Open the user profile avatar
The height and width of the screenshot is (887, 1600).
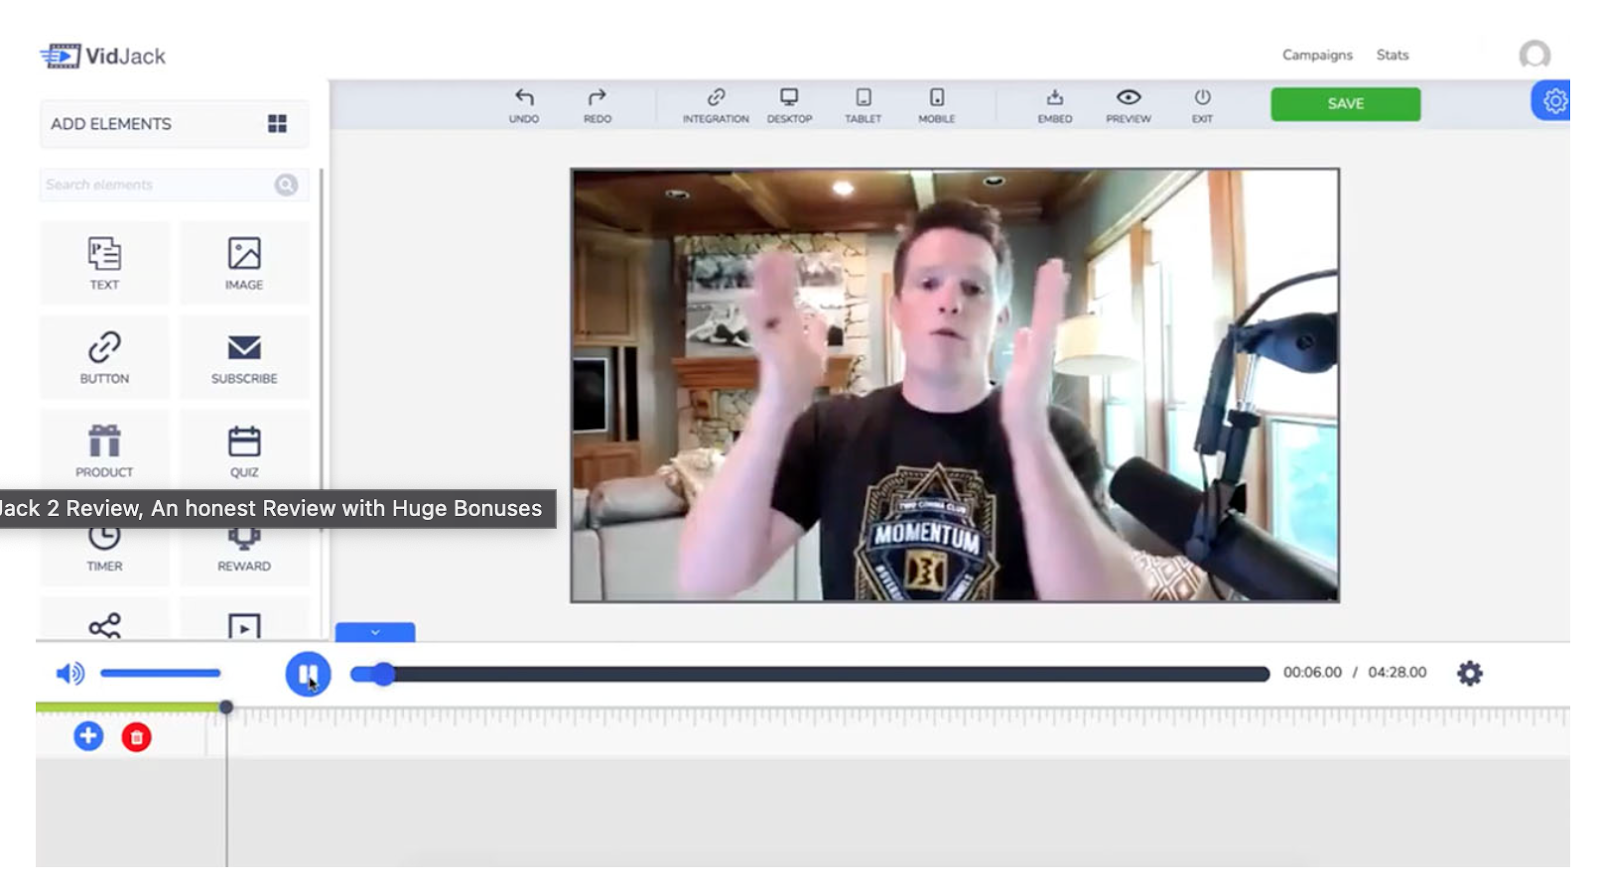tap(1534, 54)
